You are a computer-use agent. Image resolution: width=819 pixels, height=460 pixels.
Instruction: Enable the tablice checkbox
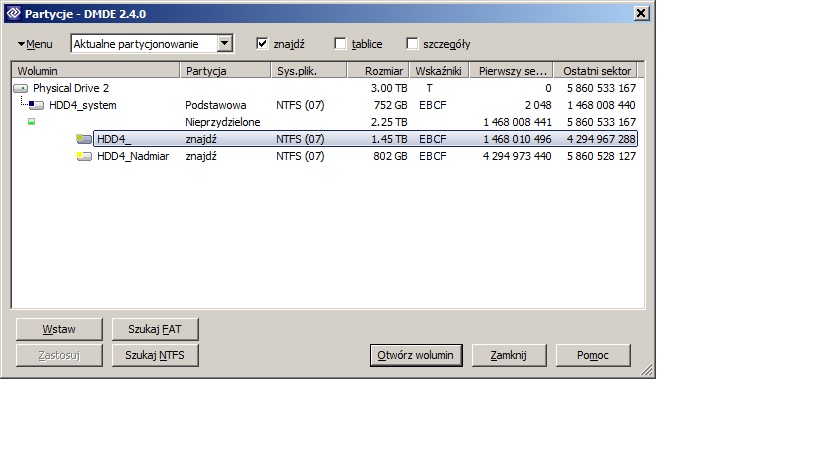coord(340,44)
